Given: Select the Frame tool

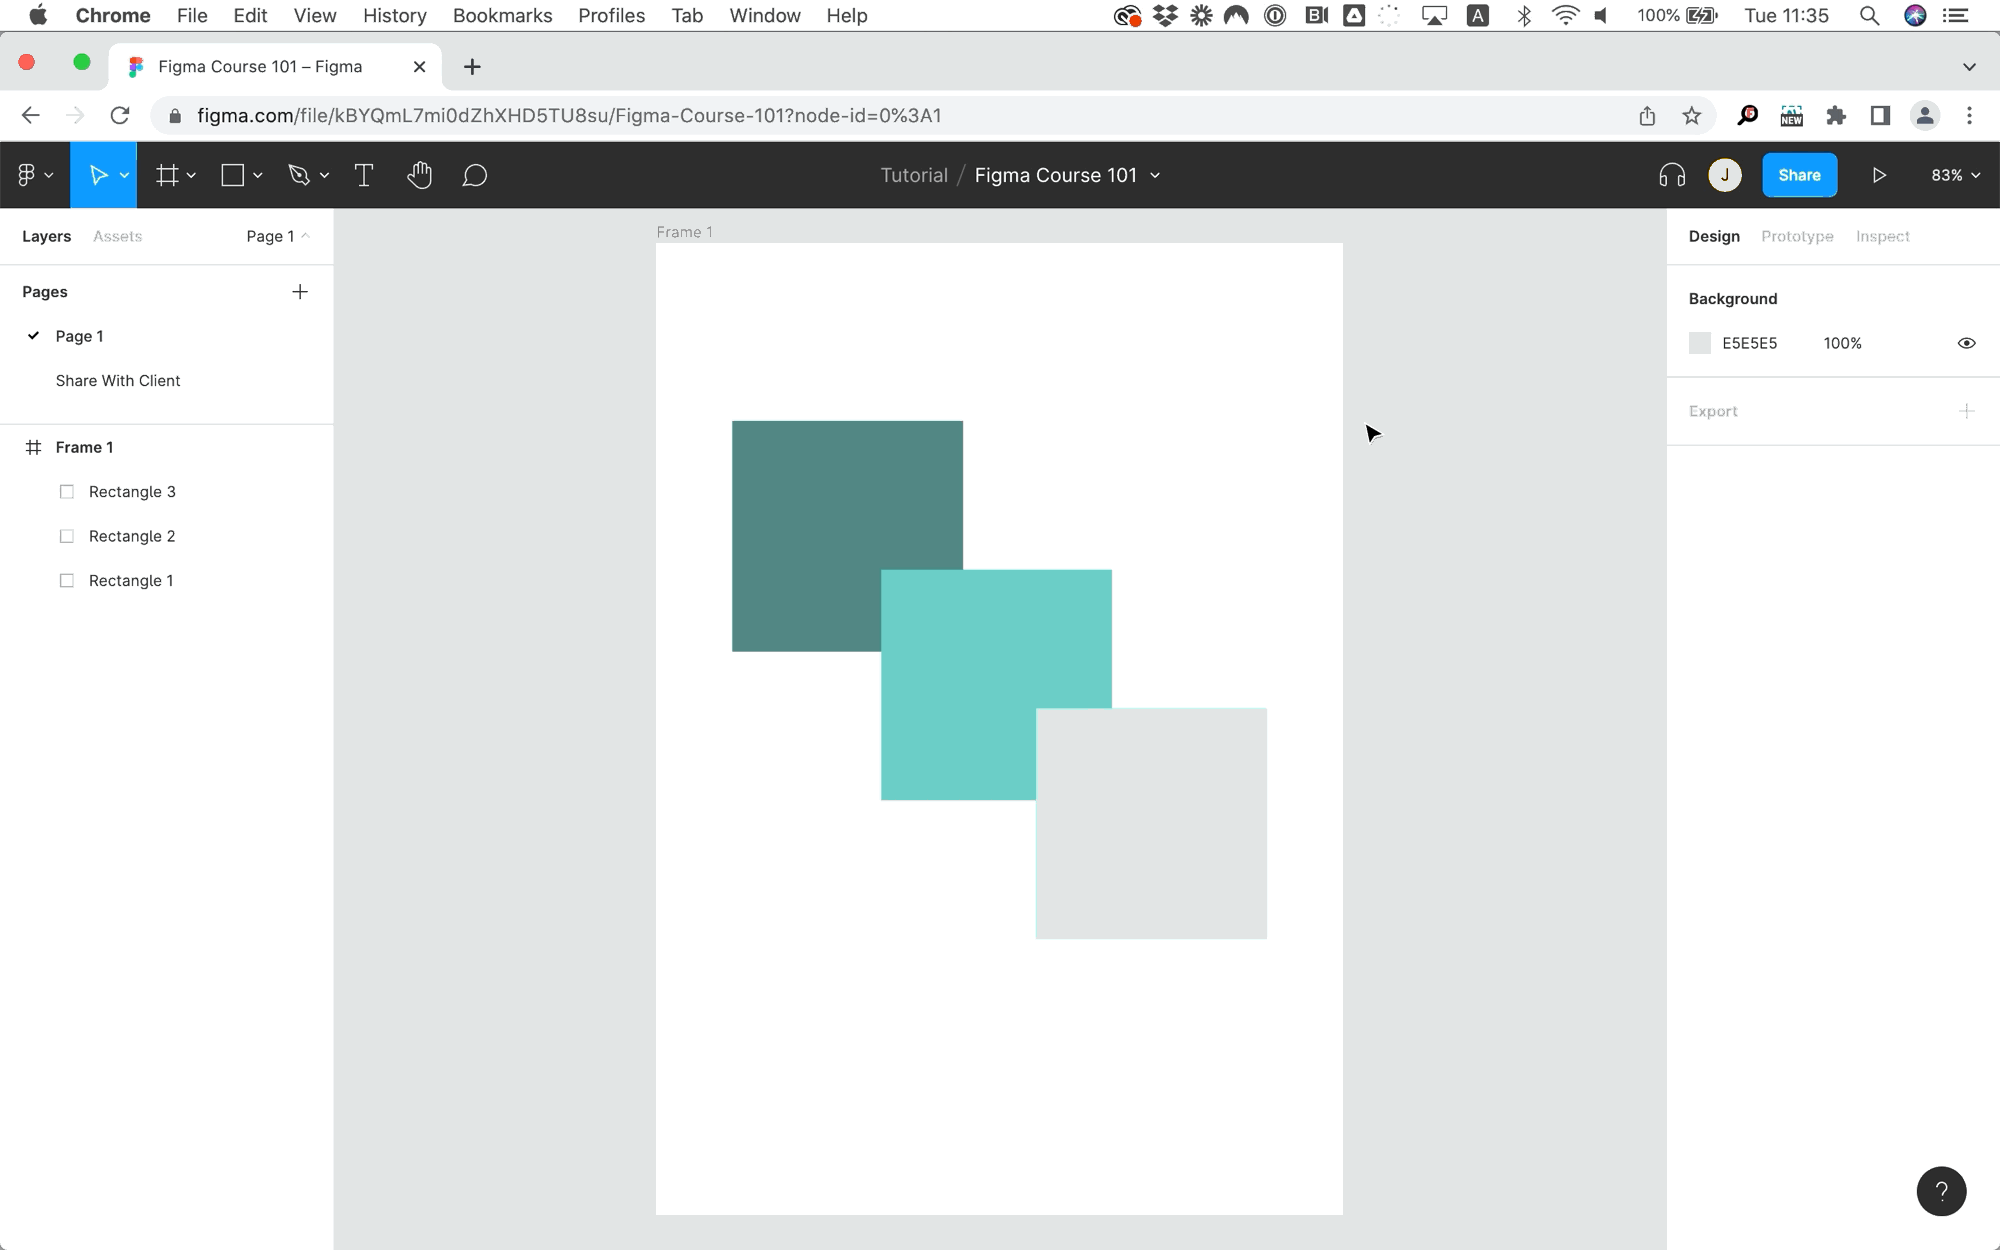Looking at the screenshot, I should [167, 175].
